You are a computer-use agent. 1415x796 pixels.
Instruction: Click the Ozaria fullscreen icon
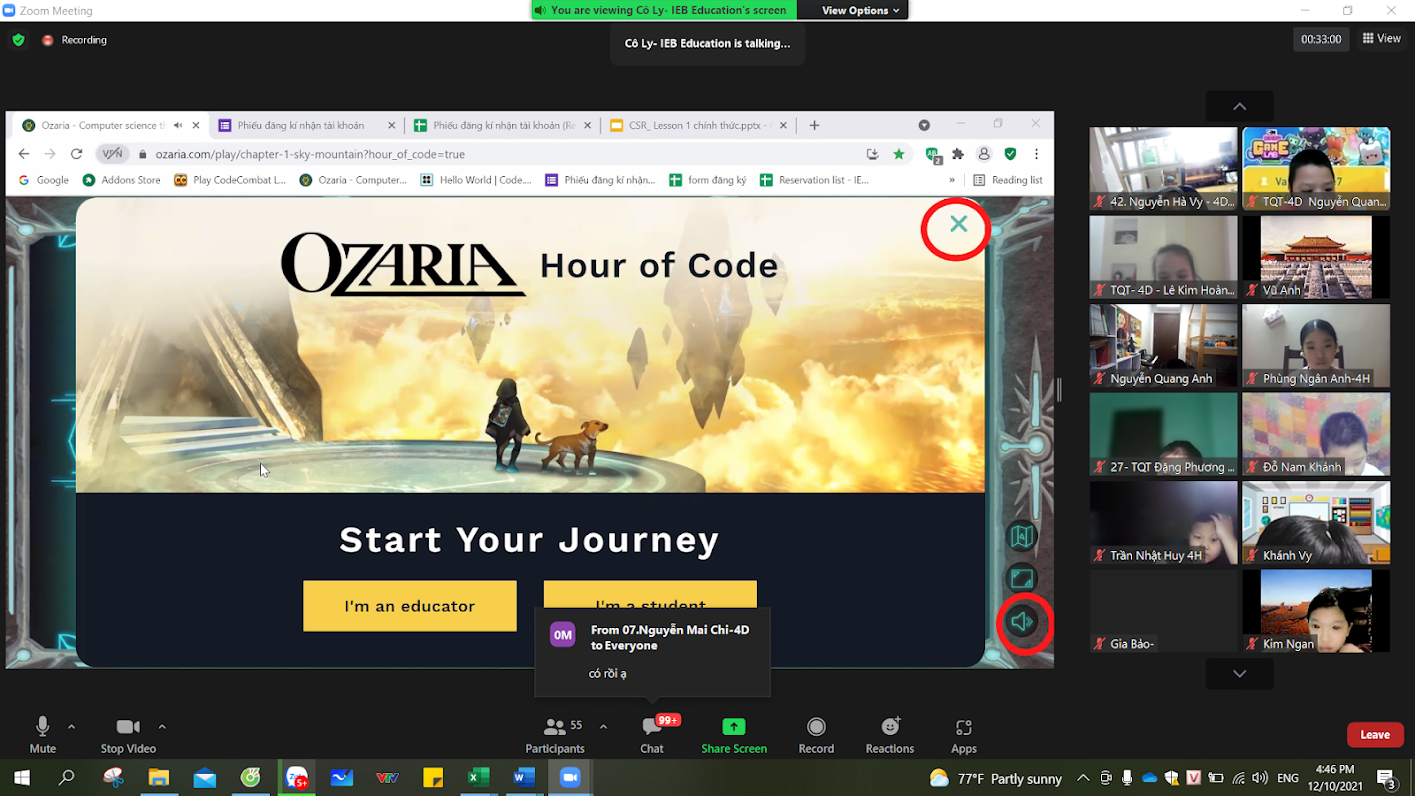pyautogui.click(x=1022, y=579)
